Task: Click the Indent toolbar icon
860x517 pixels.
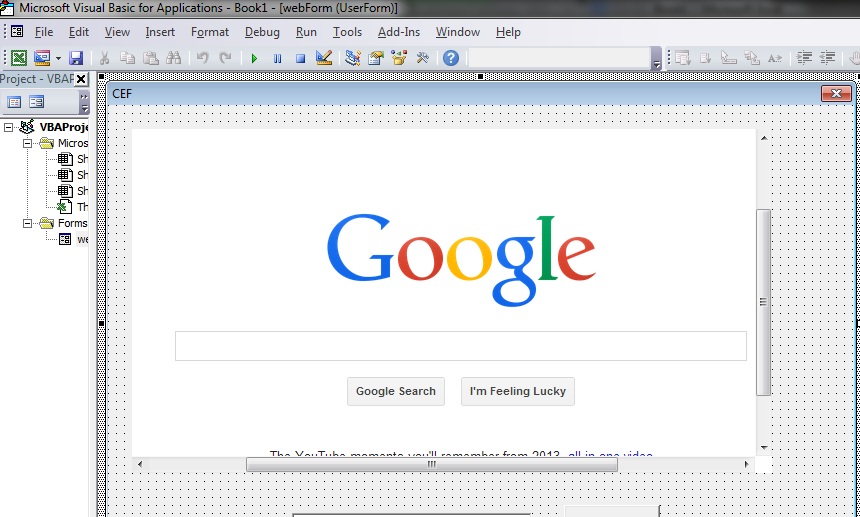Action: tap(804, 58)
